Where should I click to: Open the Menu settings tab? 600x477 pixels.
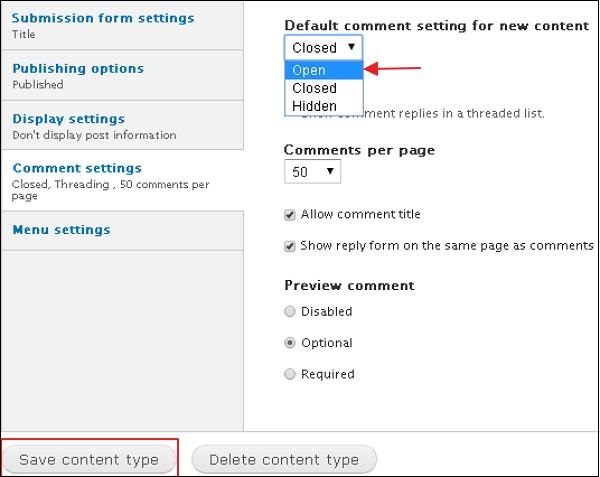click(x=61, y=229)
